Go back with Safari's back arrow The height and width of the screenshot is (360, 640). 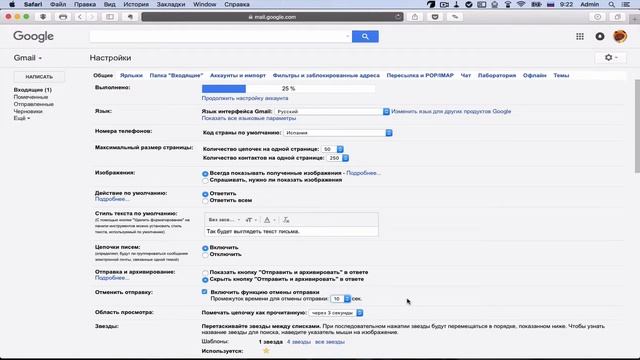pyautogui.click(x=80, y=17)
